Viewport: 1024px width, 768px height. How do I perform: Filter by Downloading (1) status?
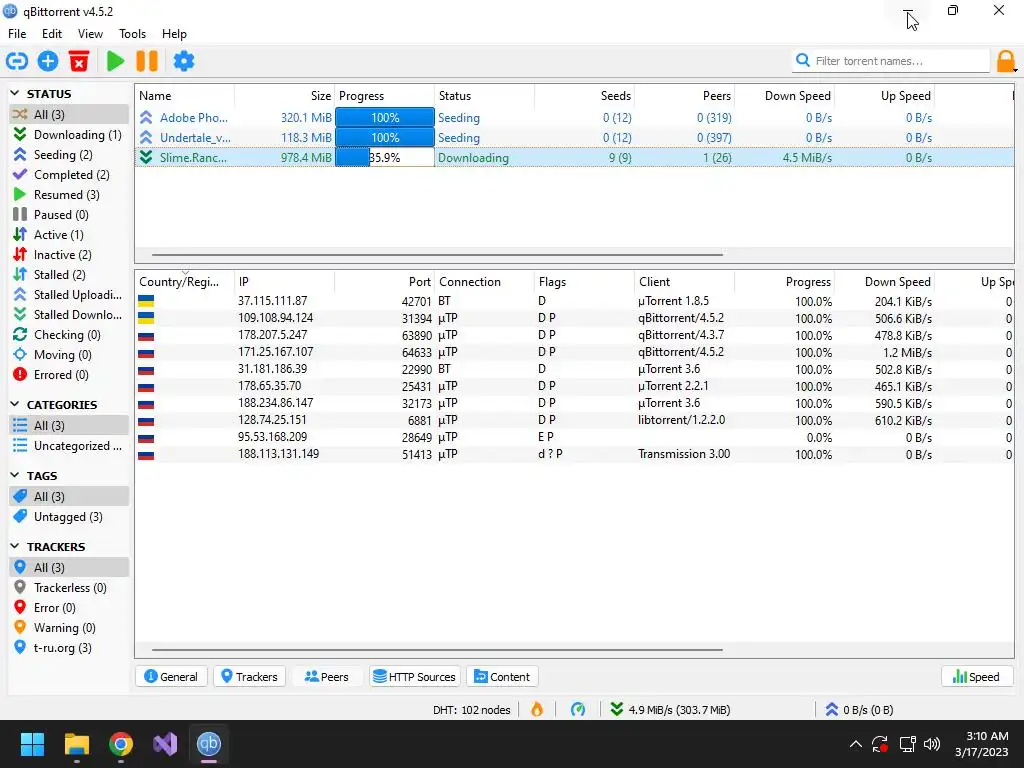69,135
